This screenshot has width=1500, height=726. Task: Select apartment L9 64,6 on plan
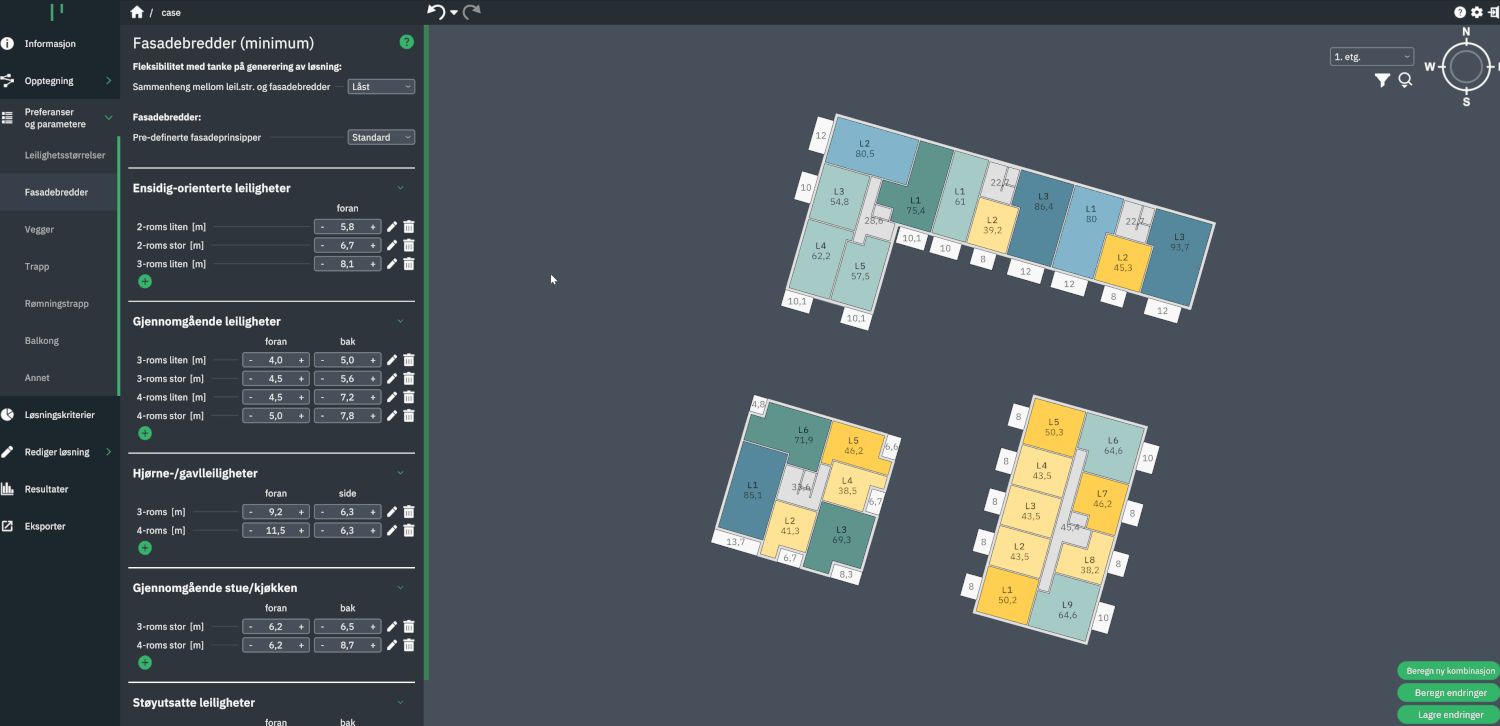point(1067,609)
